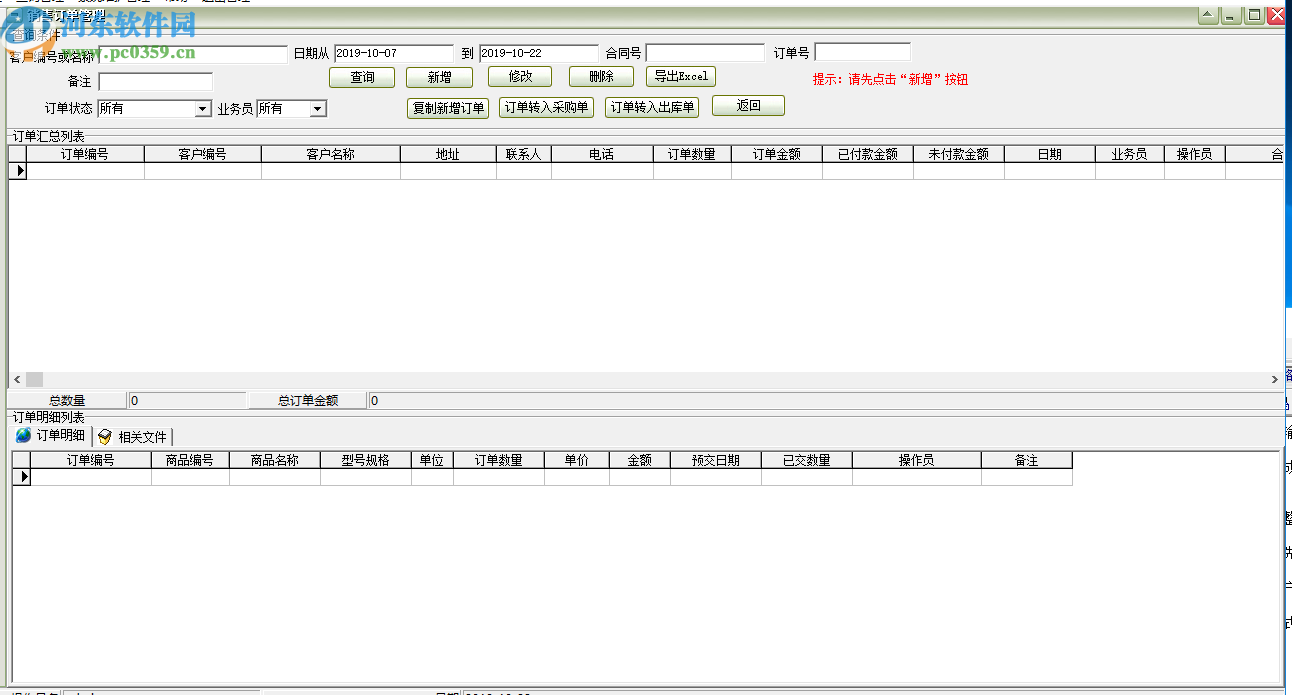
Task: Click the 型号规格 column header
Action: point(366,460)
